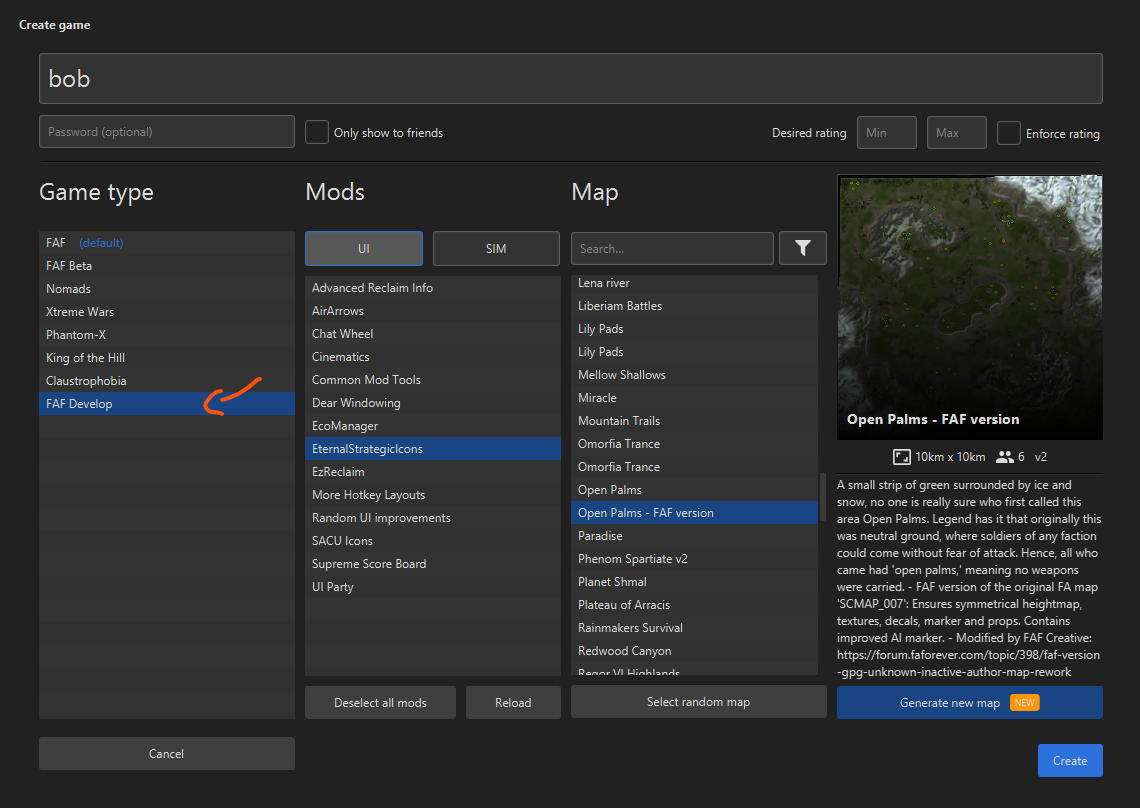Viewport: 1140px width, 808px height.
Task: Switch to the SIM mods tab
Action: click(496, 249)
